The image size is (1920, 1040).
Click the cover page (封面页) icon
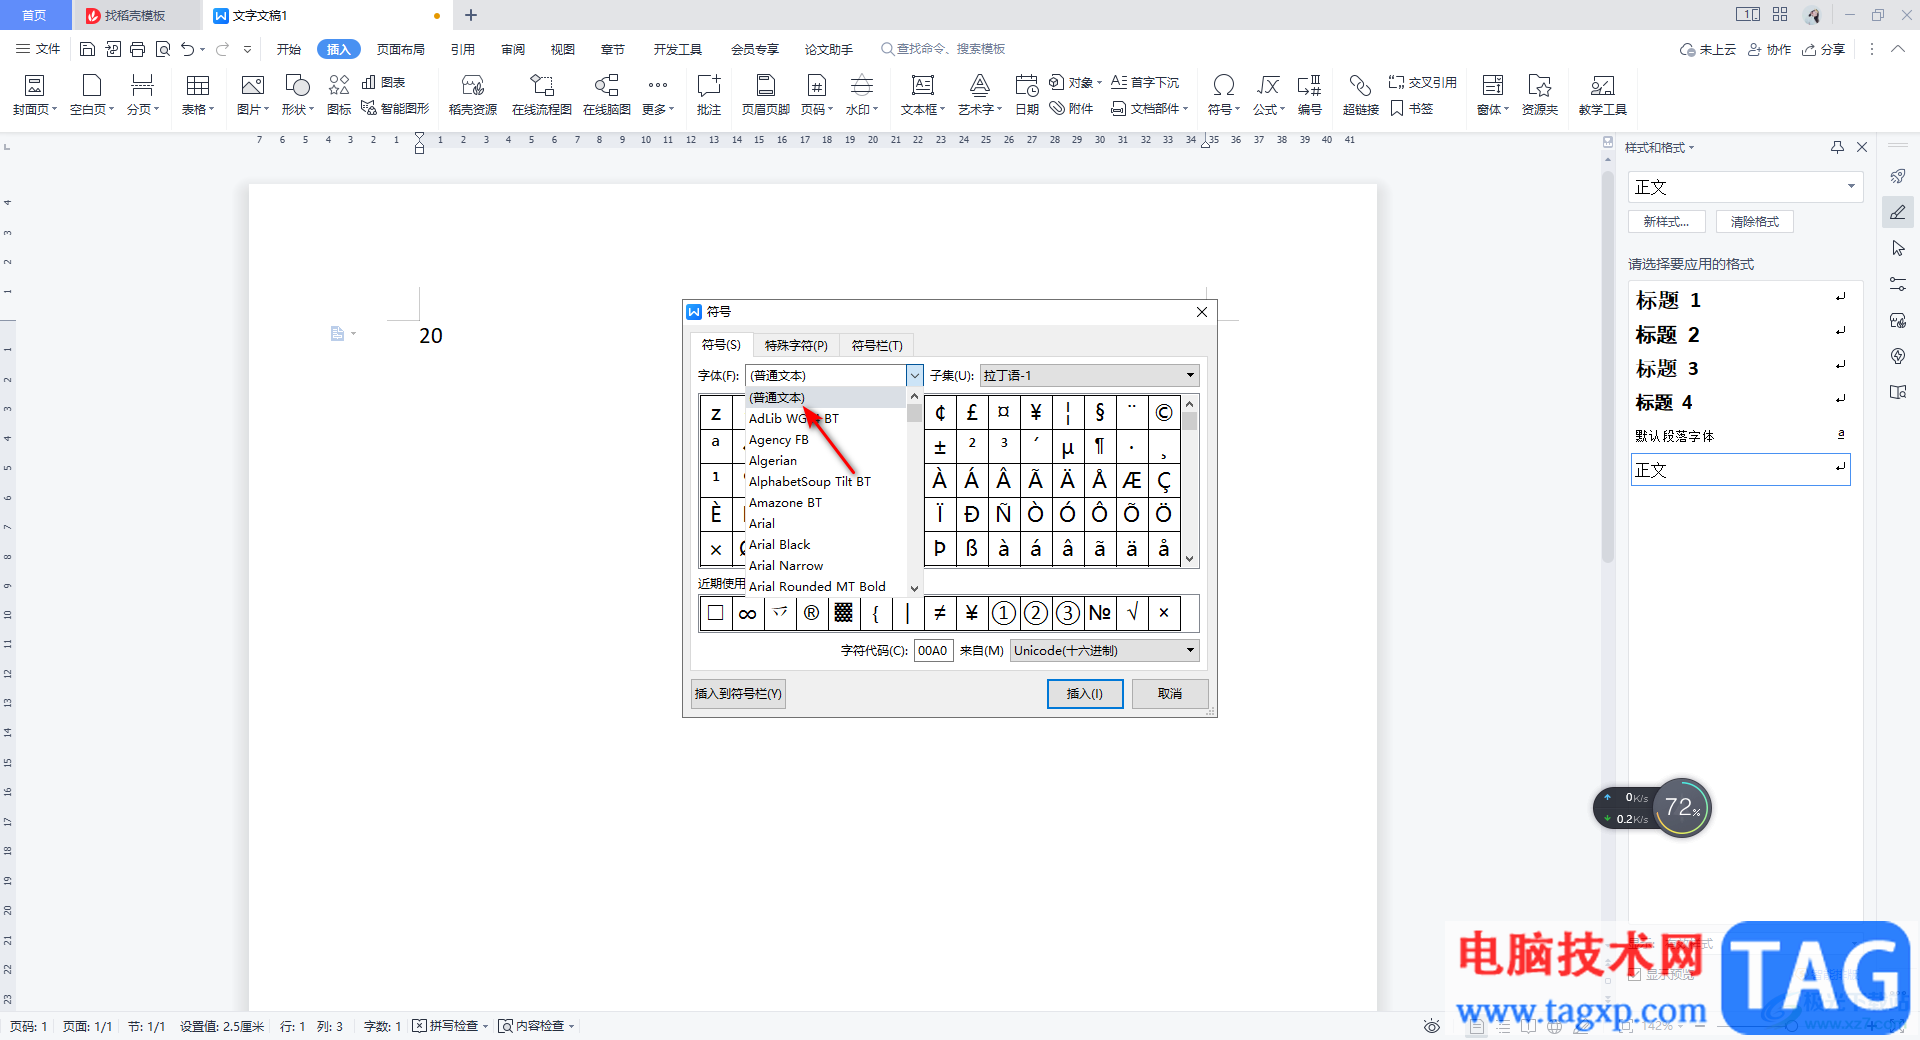tap(34, 95)
